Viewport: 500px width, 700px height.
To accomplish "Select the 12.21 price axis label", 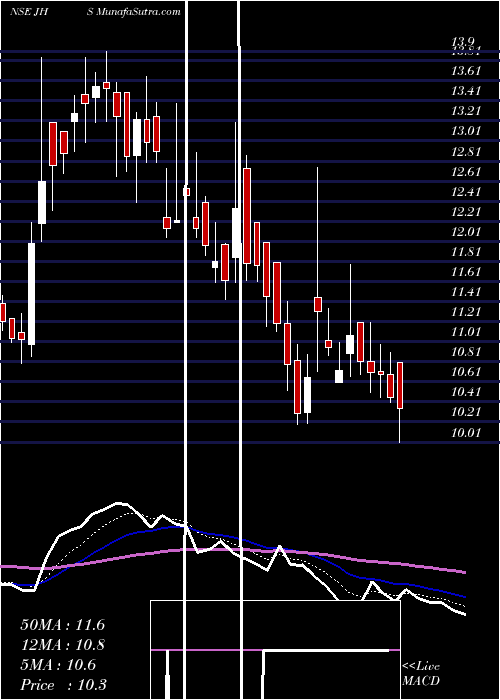I will point(466,212).
